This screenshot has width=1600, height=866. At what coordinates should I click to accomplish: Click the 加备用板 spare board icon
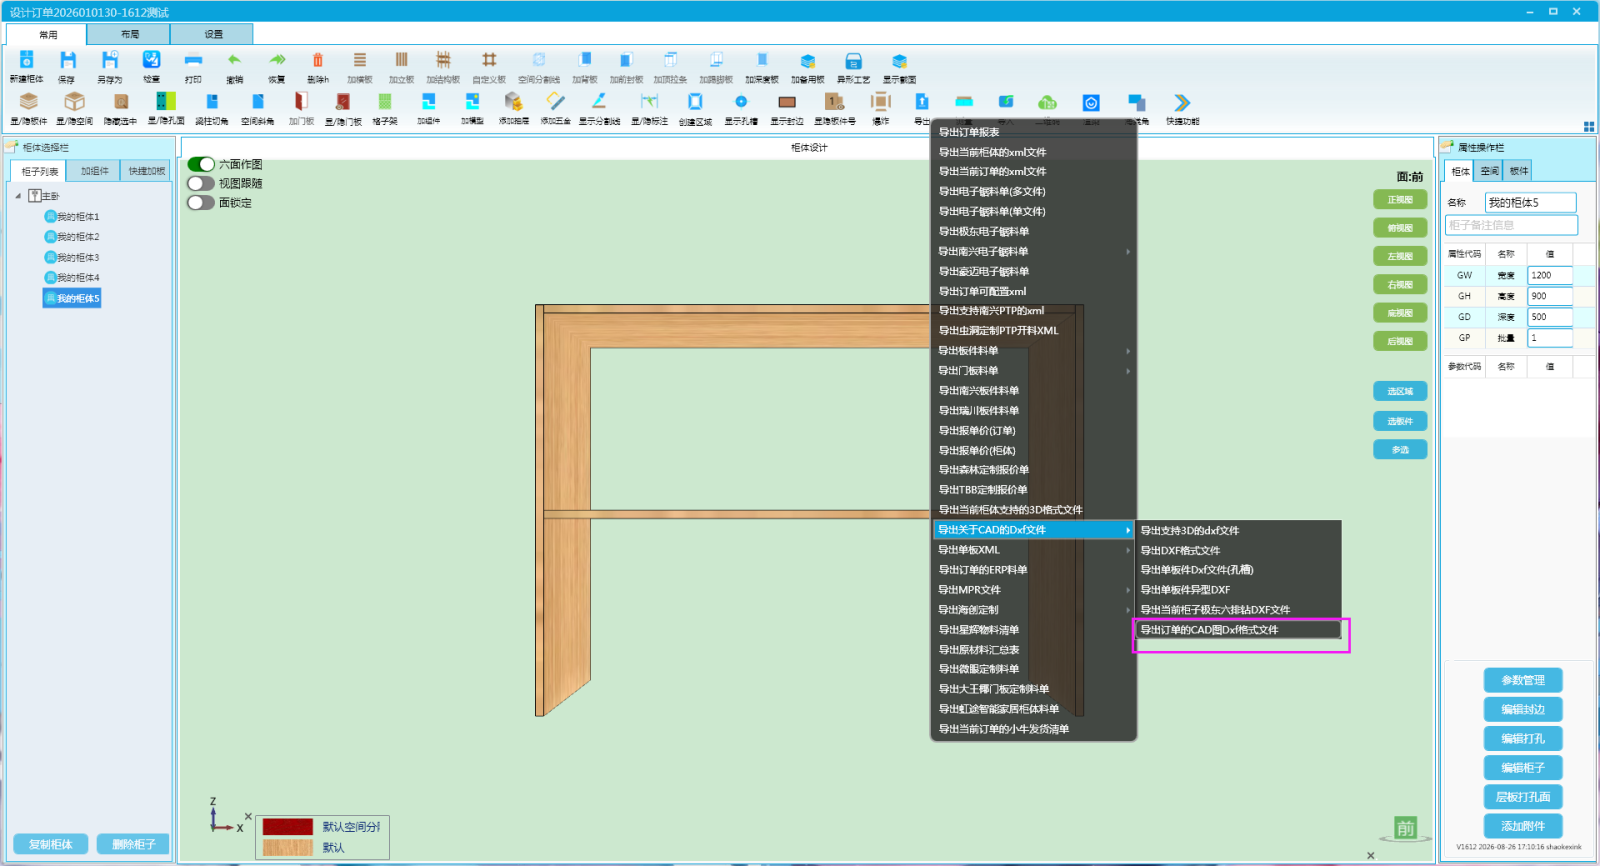pos(808,61)
